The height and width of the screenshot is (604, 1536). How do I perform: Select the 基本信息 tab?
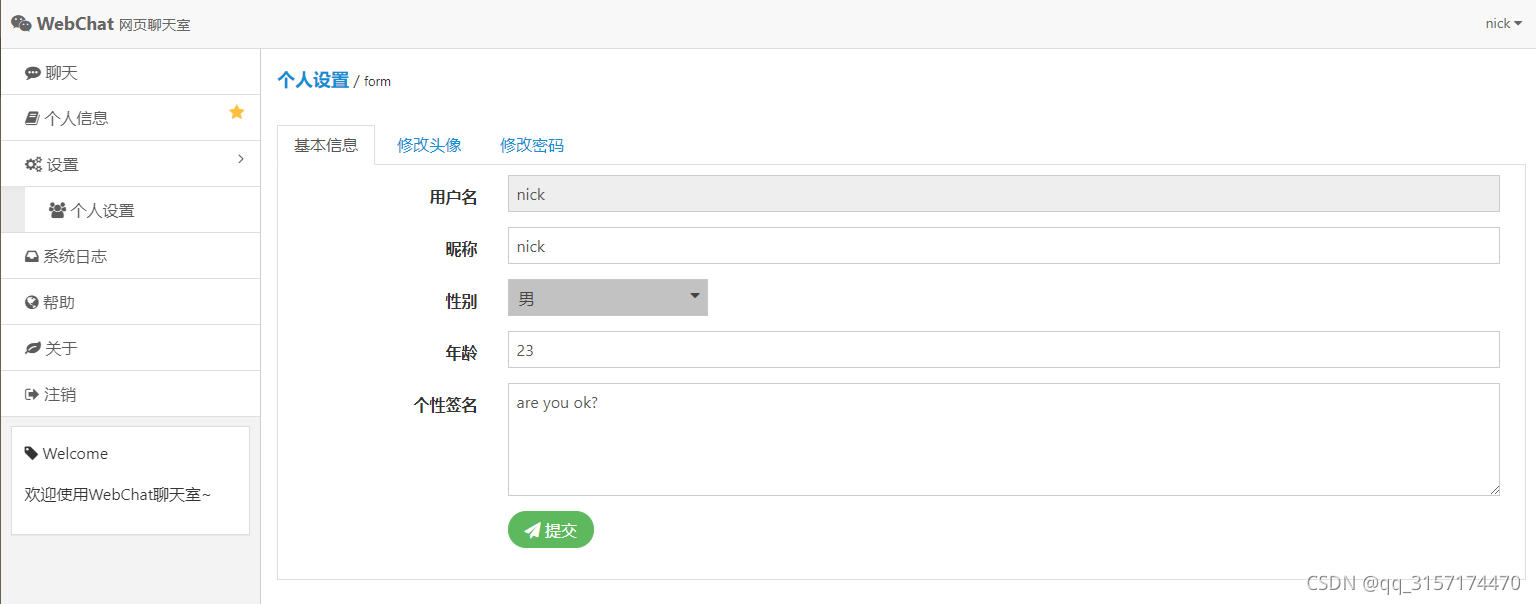point(326,145)
